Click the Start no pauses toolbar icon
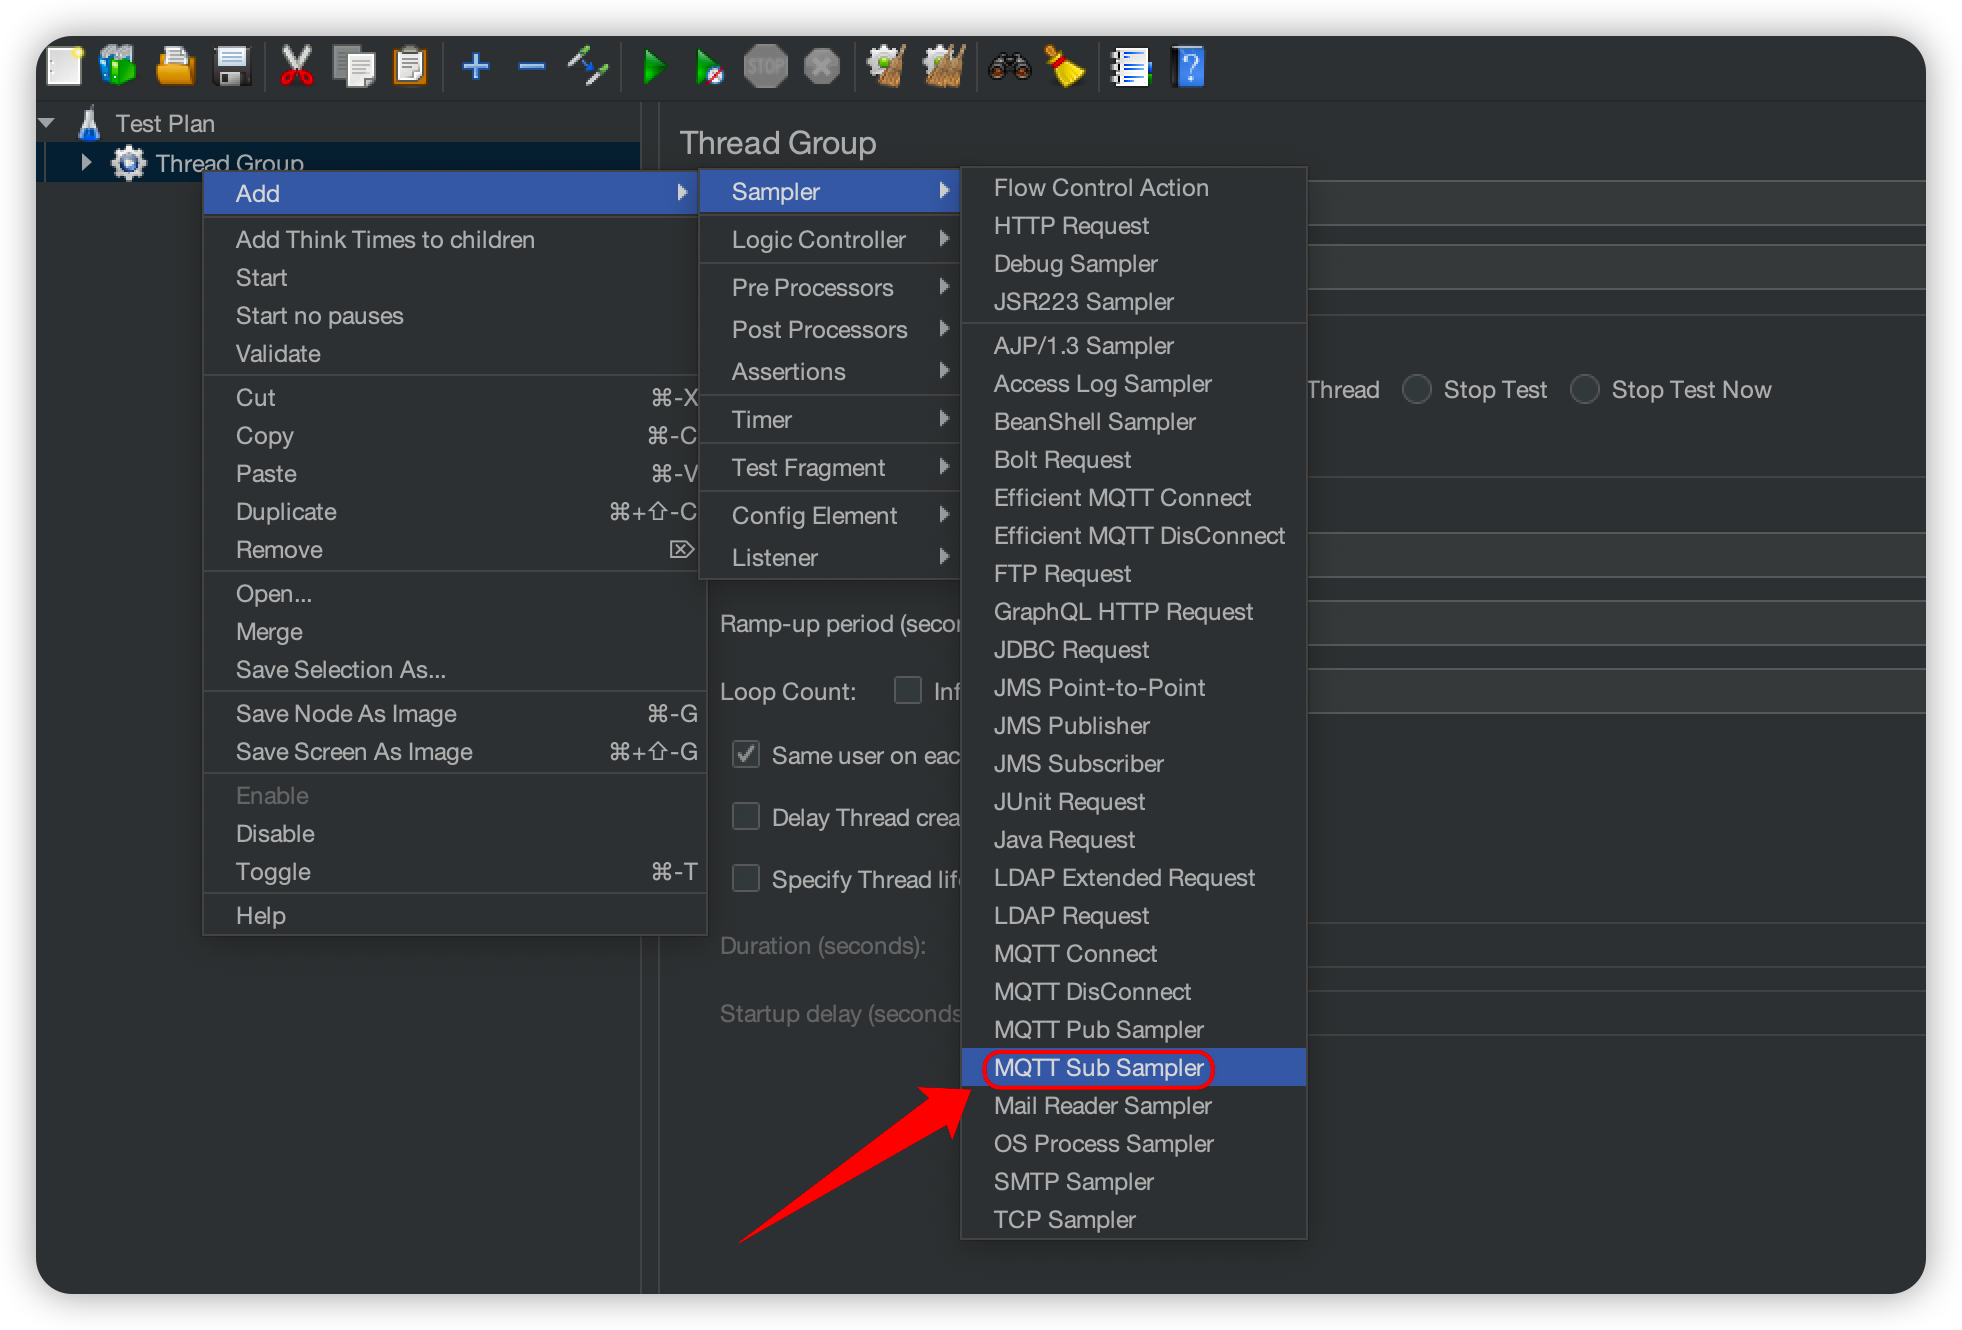The width and height of the screenshot is (1962, 1330). 709,67
